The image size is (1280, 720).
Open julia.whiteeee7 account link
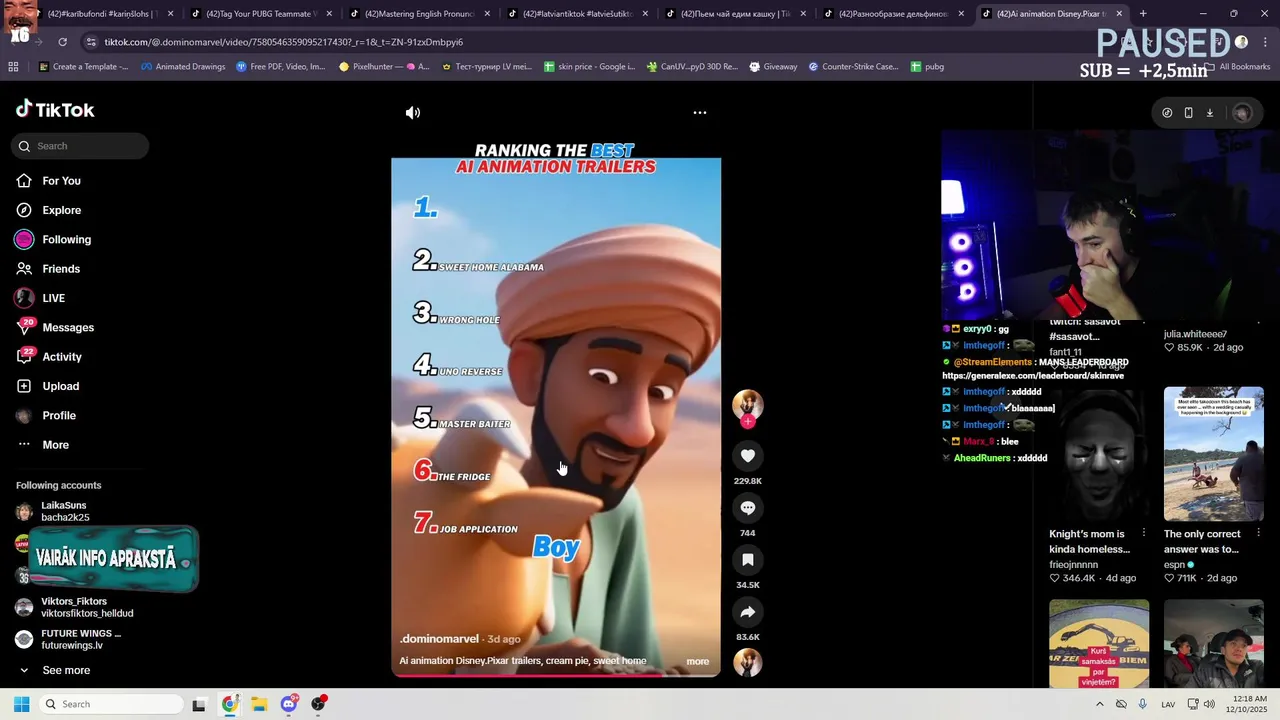click(x=1195, y=334)
